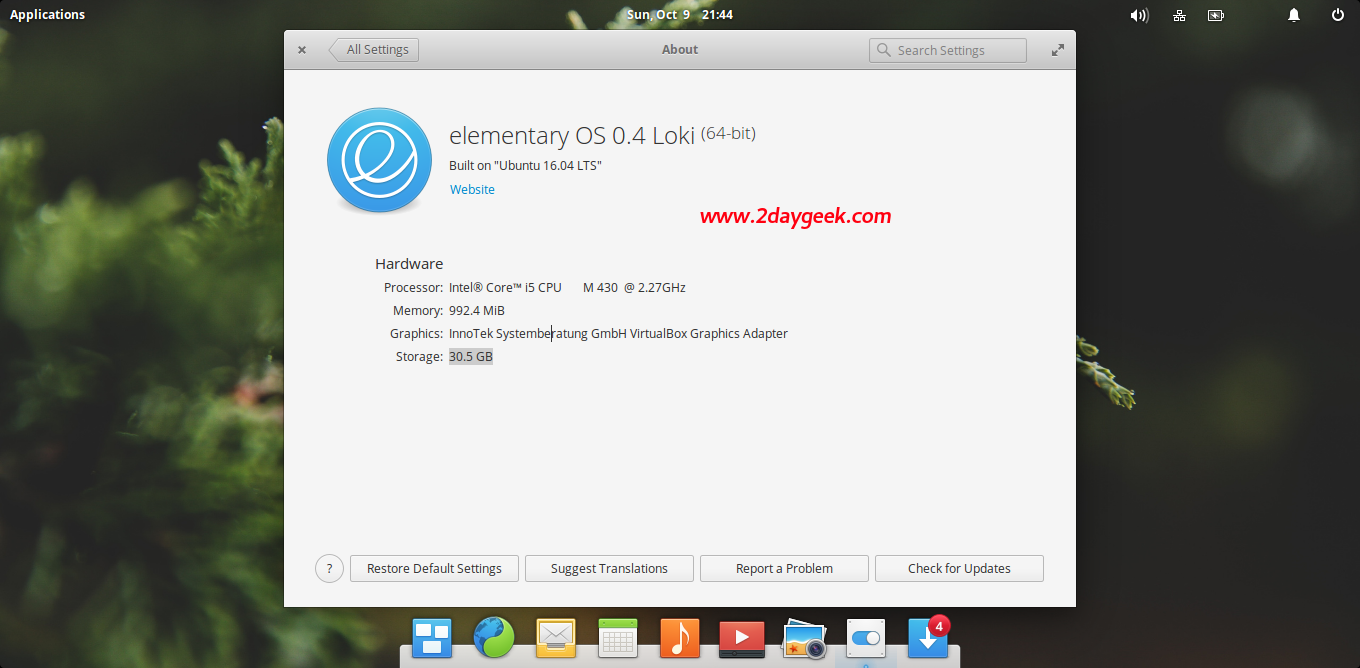Click Check for Updates button
The height and width of the screenshot is (668, 1360).
(959, 568)
